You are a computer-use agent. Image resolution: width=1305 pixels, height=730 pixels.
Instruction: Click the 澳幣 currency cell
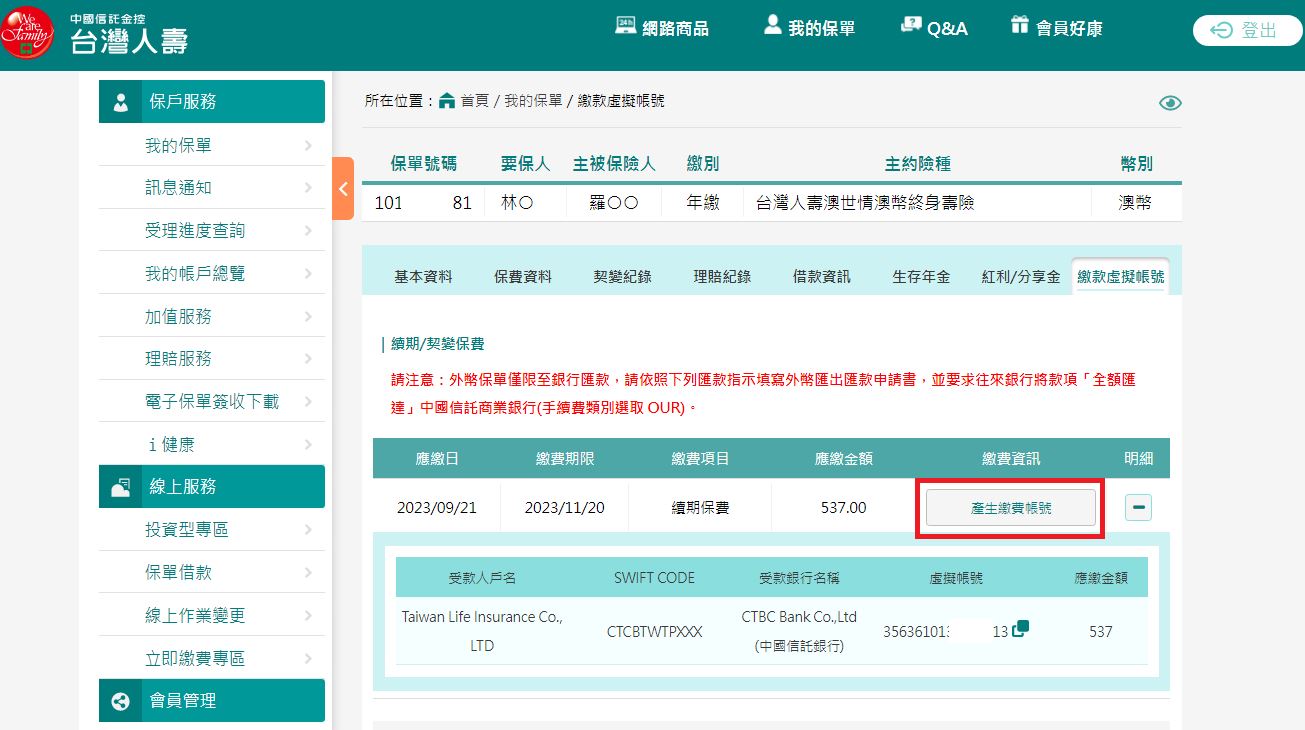[1135, 203]
